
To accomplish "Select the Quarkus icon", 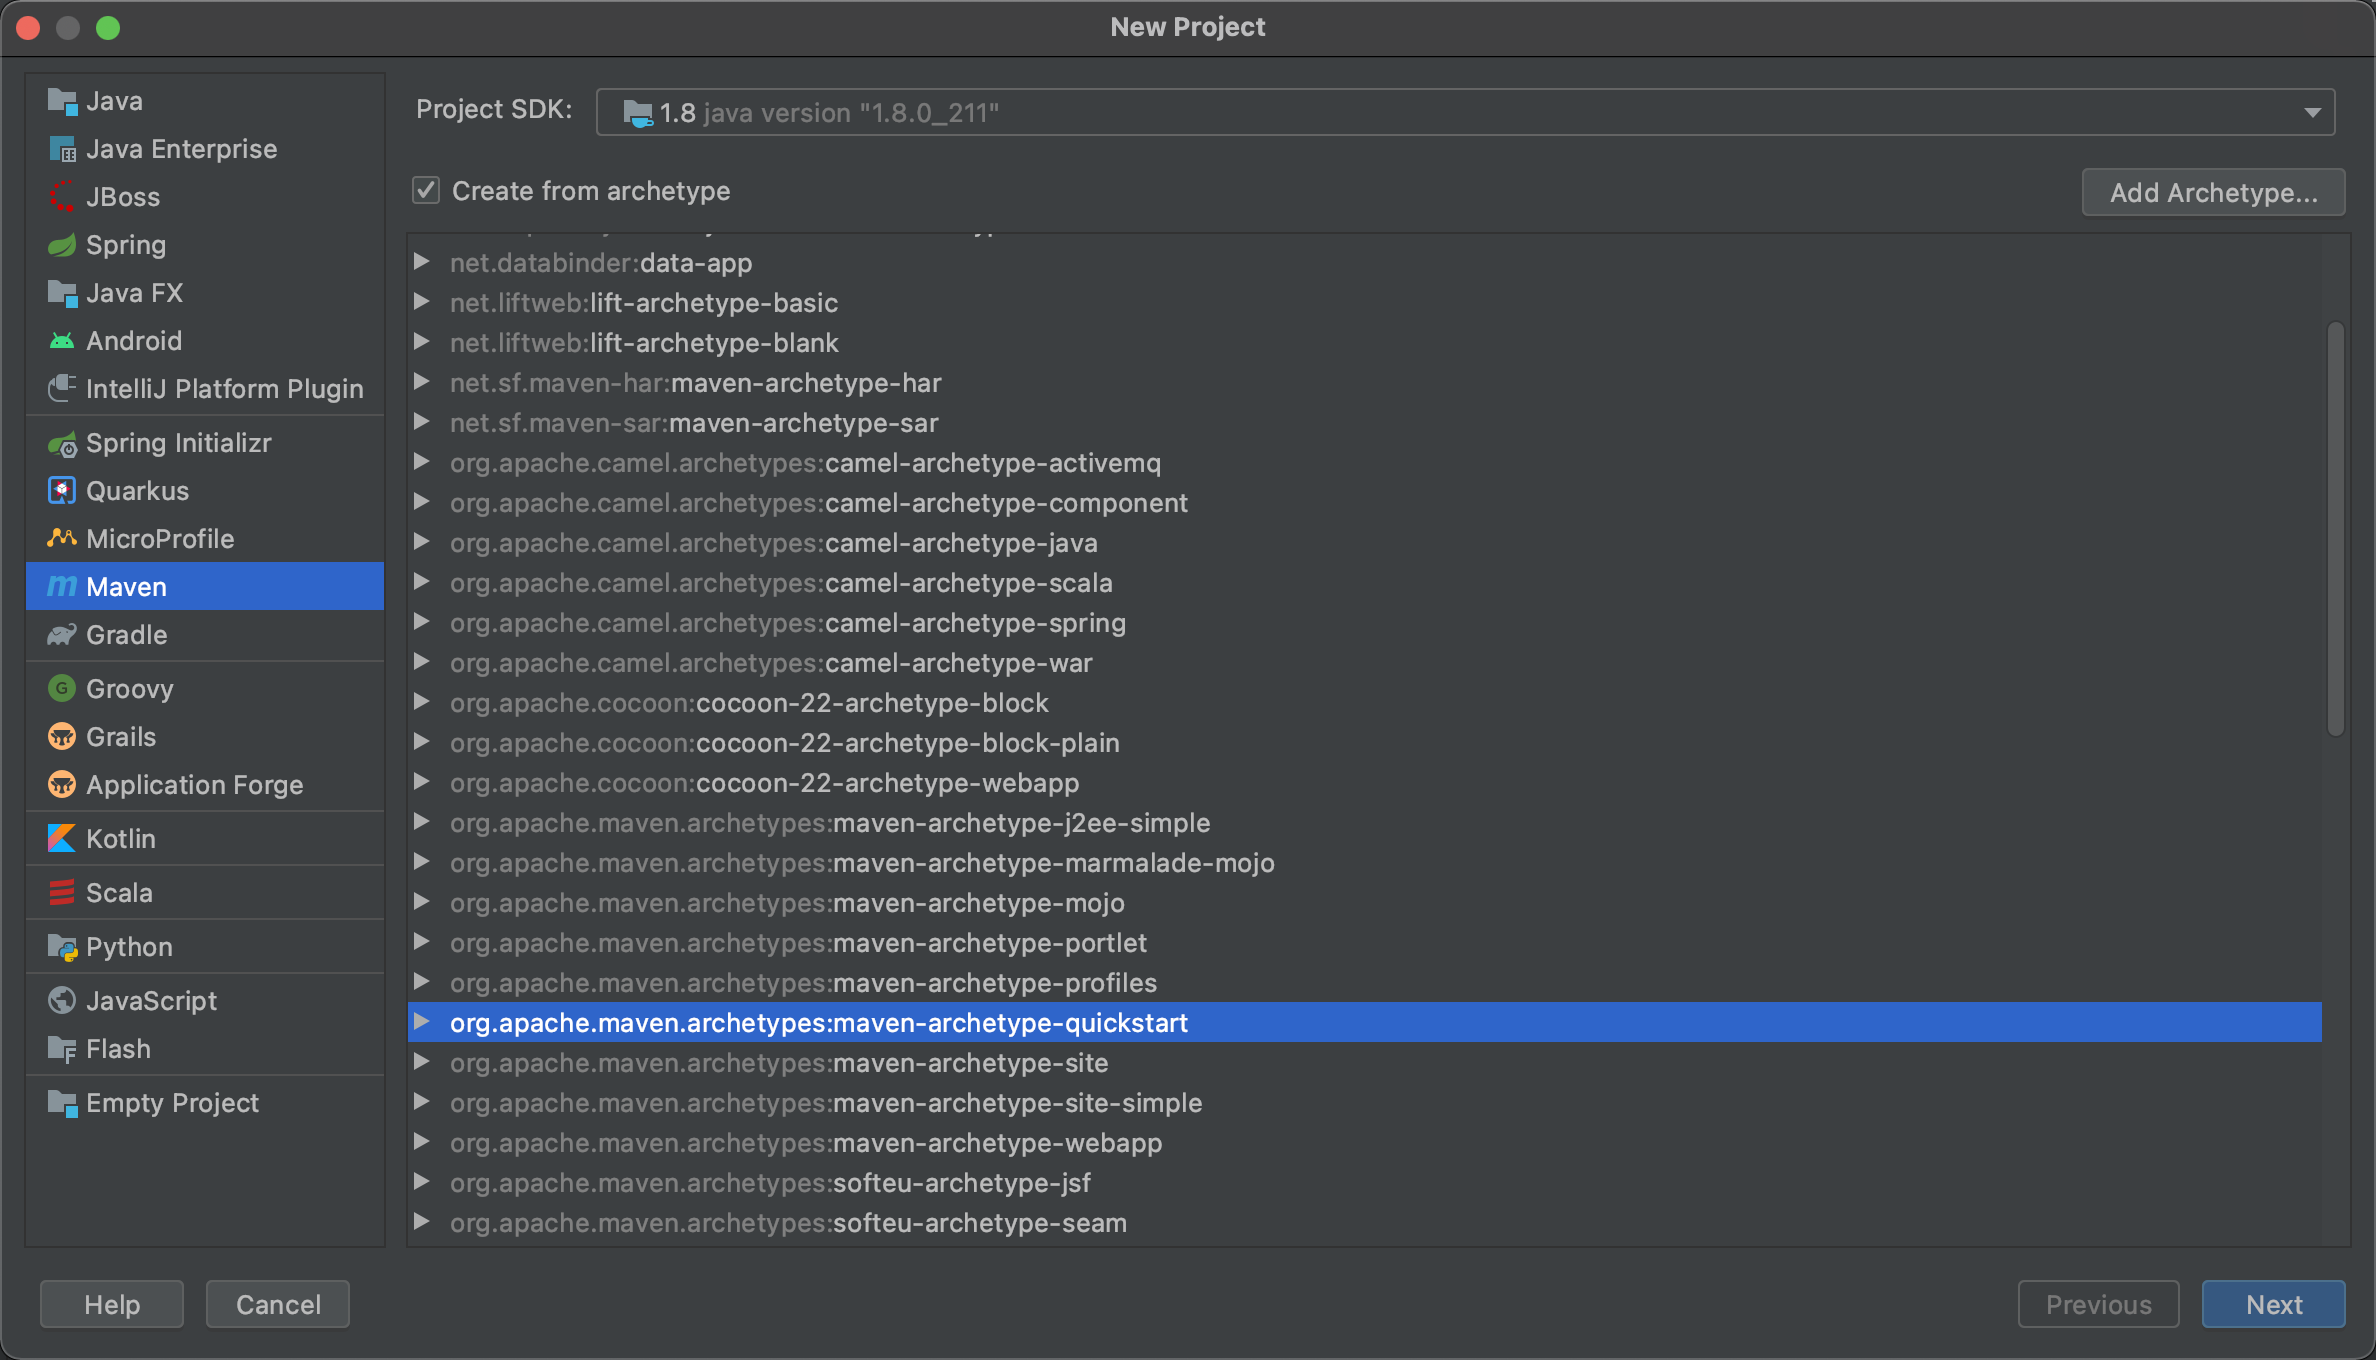I will coord(62,491).
